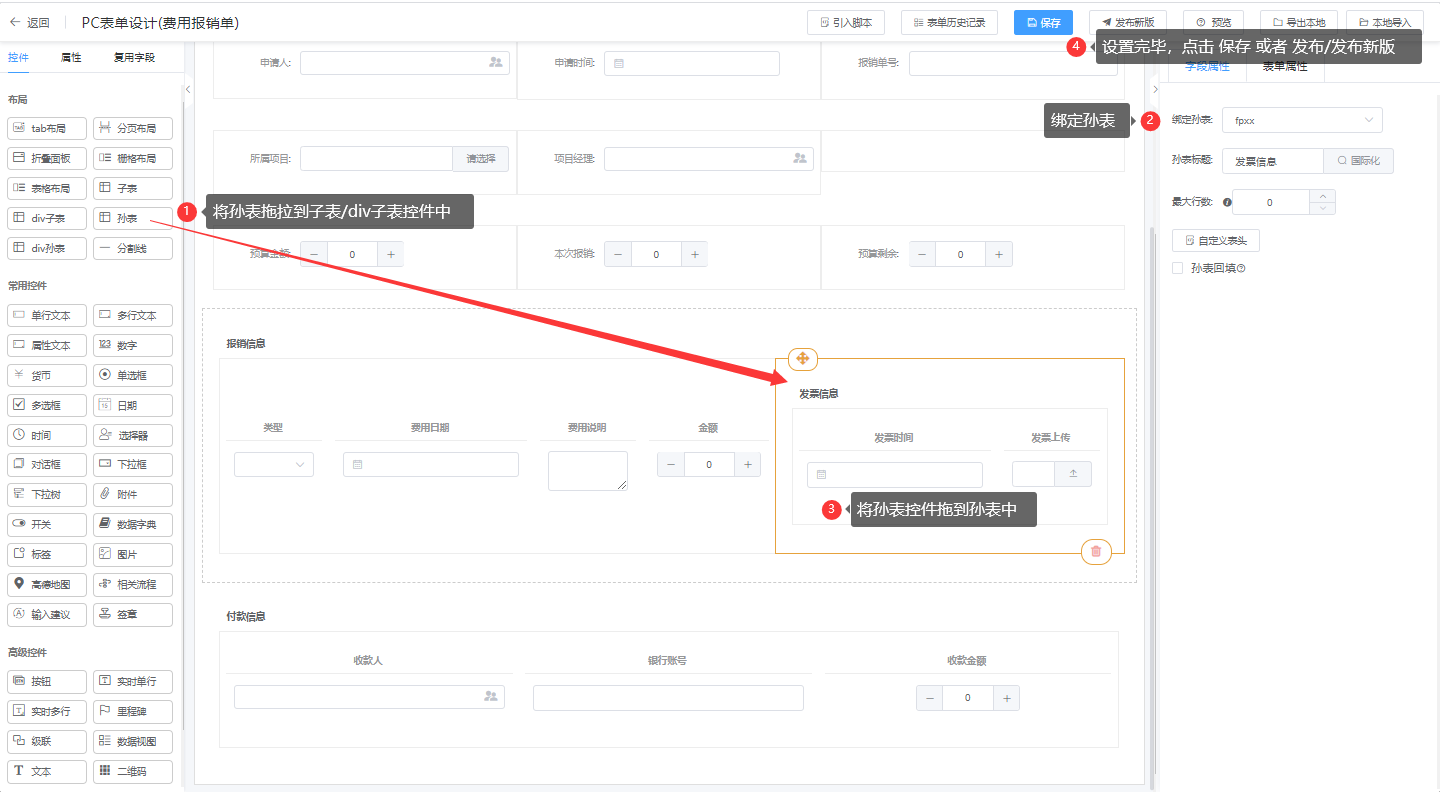1440x792 pixels.
Task: Decrease the 最大行数 value
Action: click(x=1322, y=208)
